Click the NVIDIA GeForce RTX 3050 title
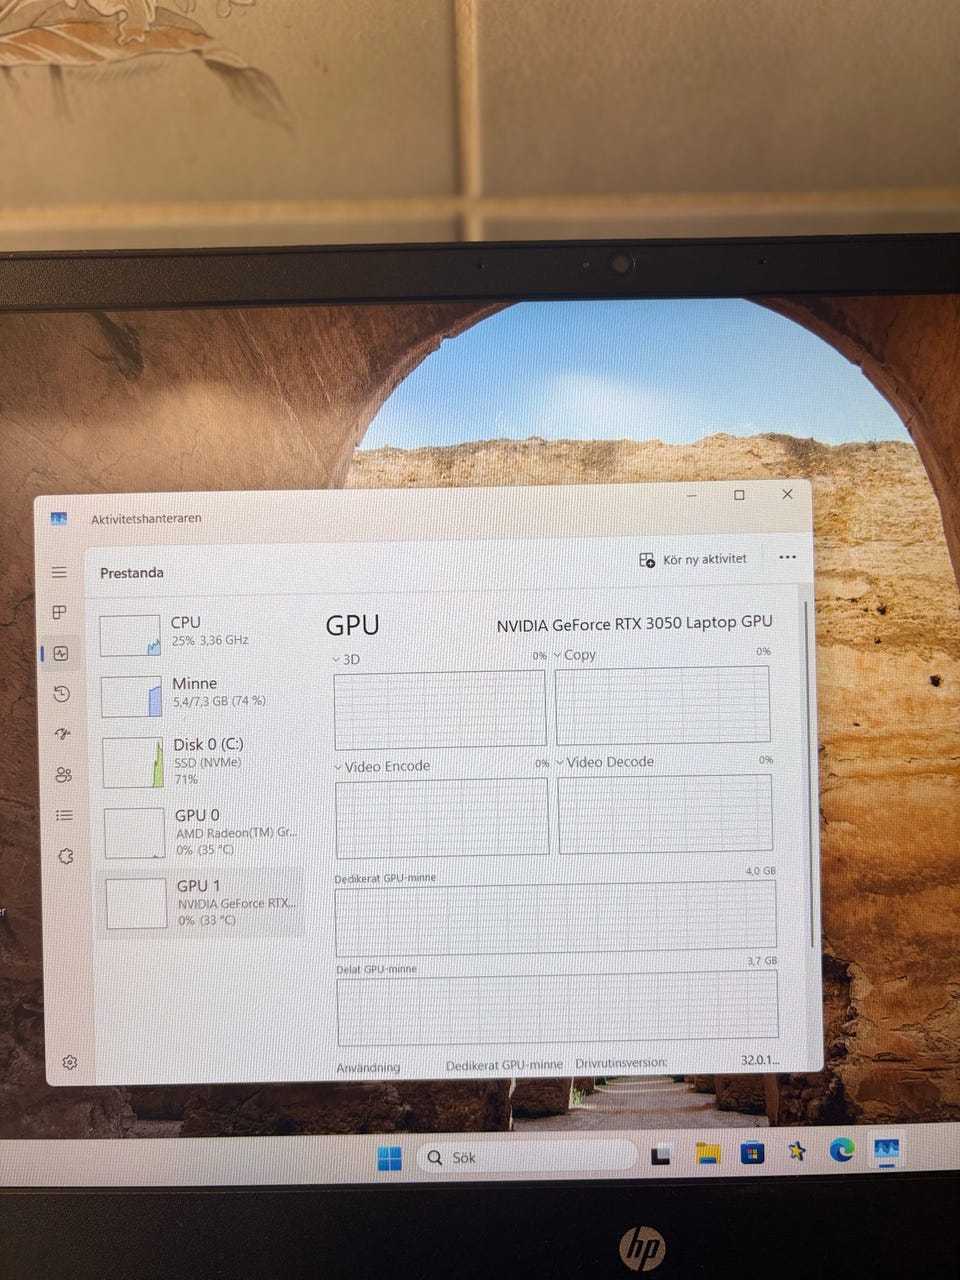This screenshot has height=1280, width=960. click(x=634, y=623)
